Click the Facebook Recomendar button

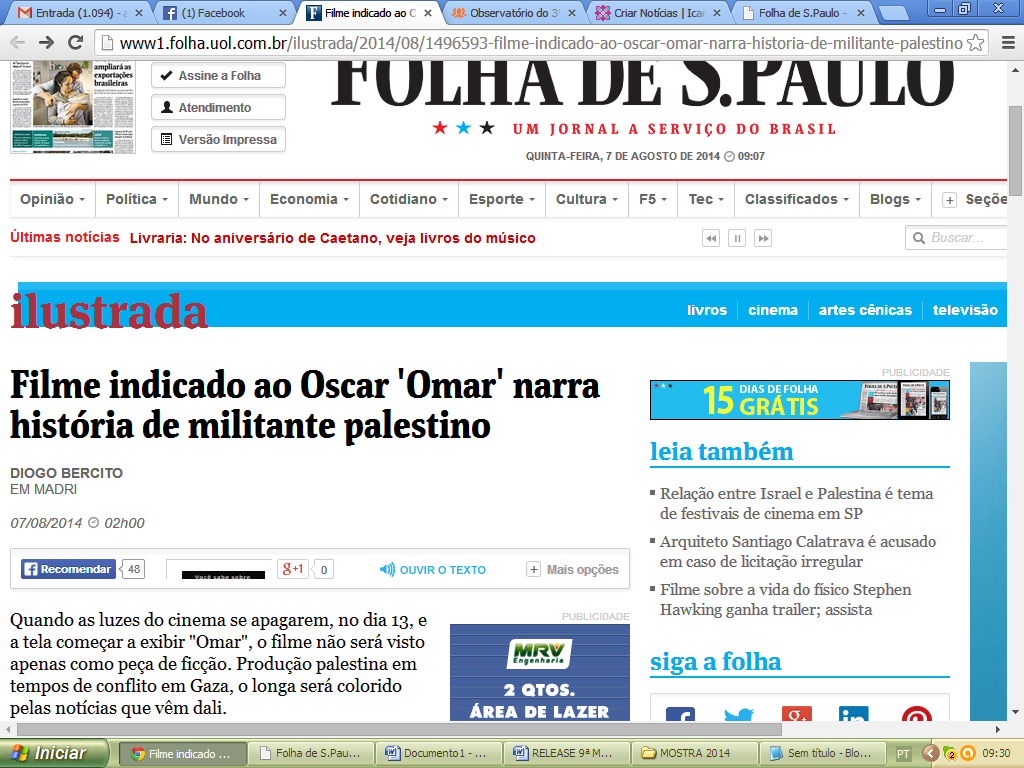click(x=68, y=569)
